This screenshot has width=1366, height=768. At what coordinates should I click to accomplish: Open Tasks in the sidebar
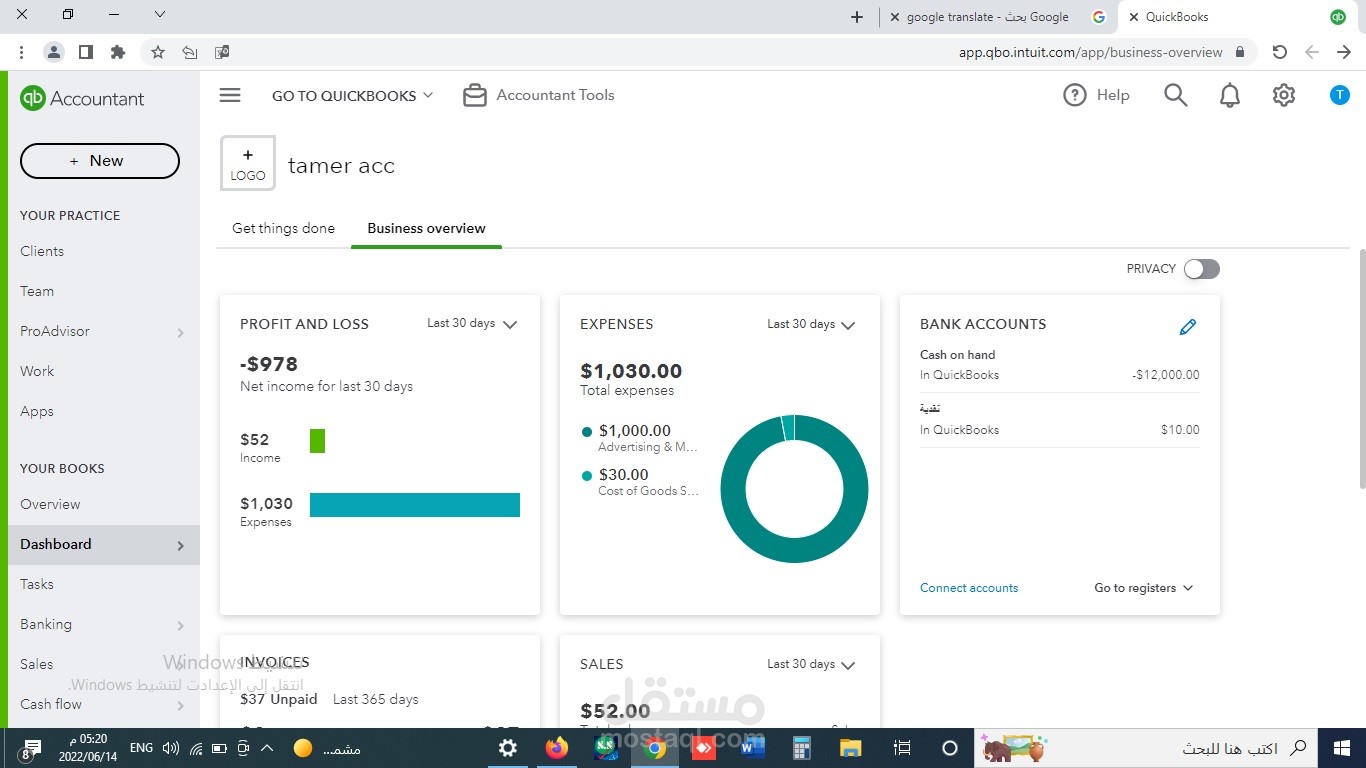tap(37, 584)
